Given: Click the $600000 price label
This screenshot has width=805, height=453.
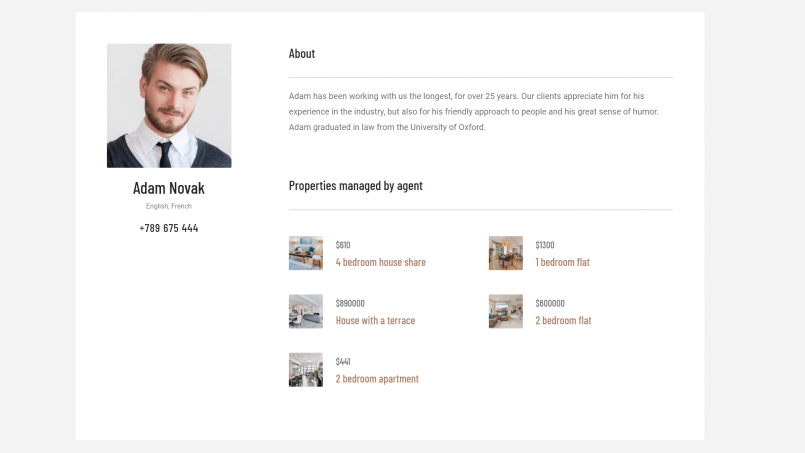Looking at the screenshot, I should [550, 304].
